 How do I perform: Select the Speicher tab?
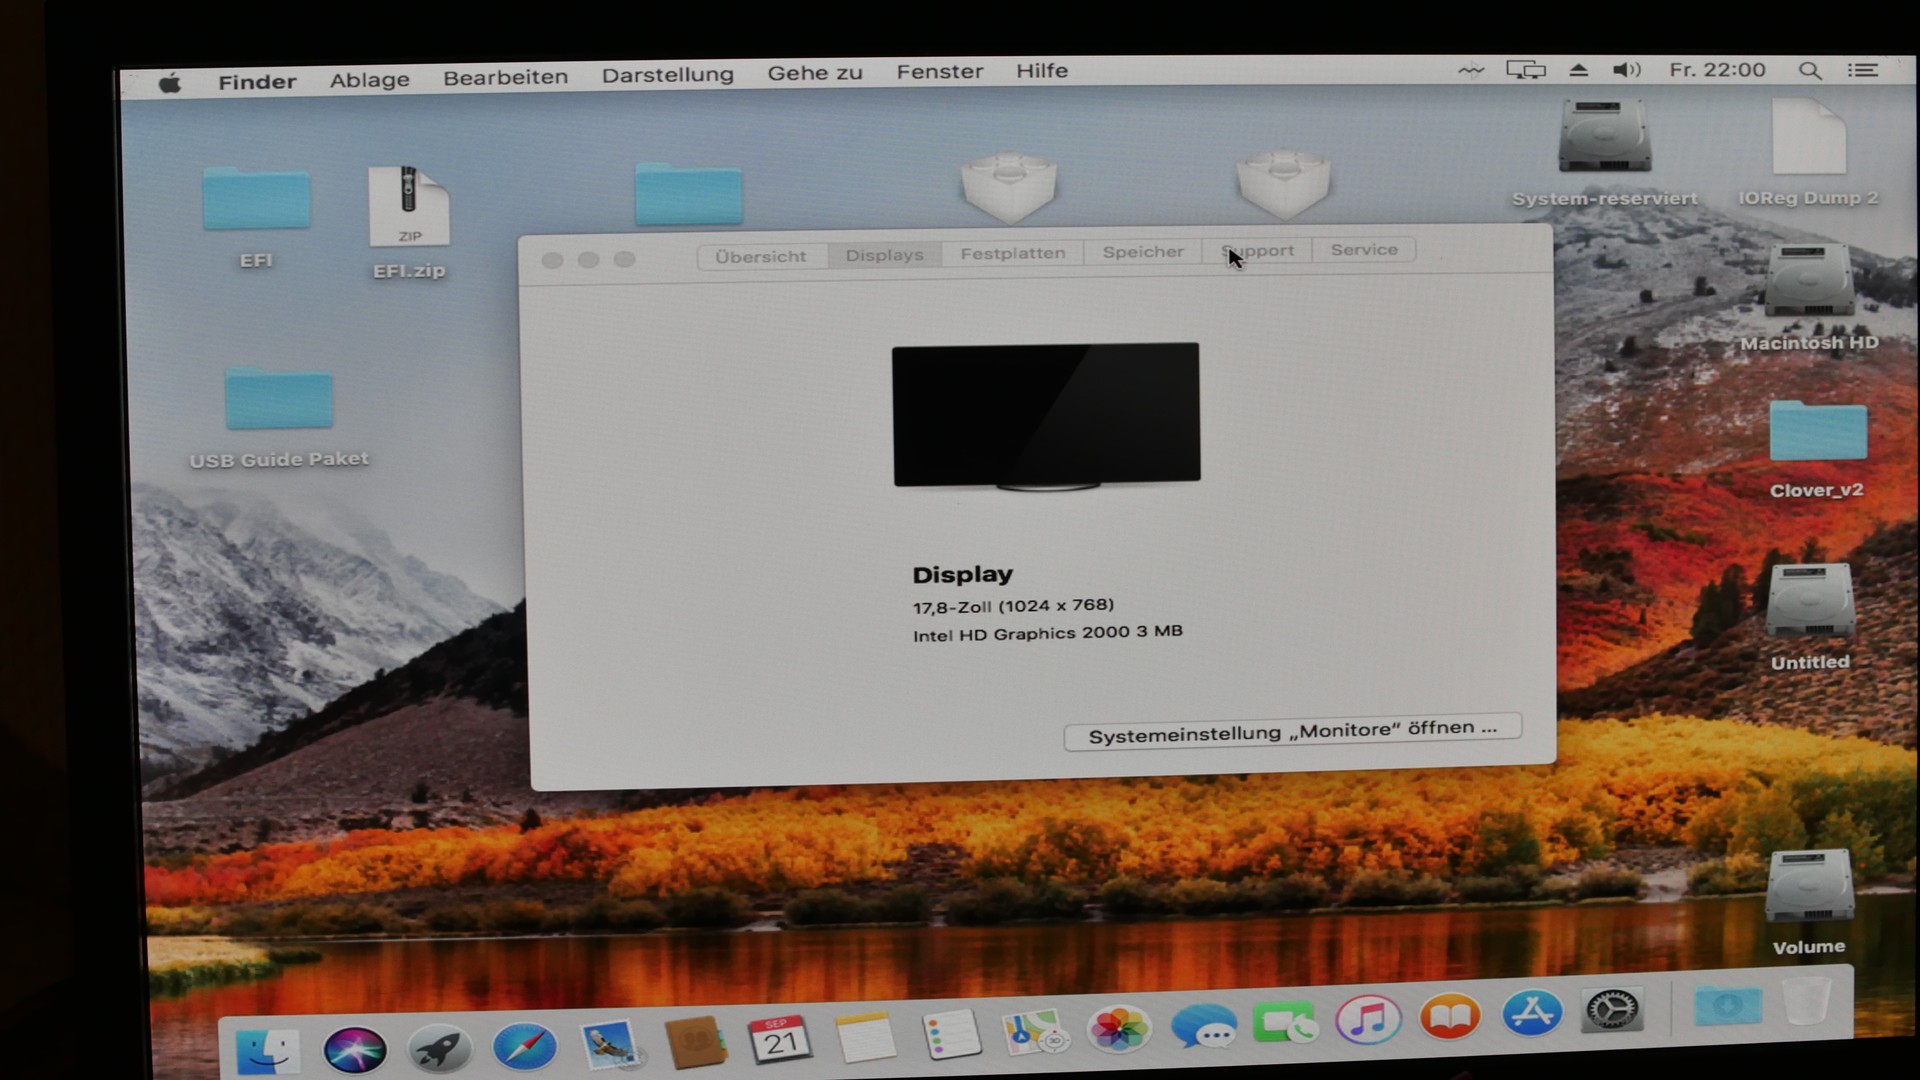click(1143, 252)
